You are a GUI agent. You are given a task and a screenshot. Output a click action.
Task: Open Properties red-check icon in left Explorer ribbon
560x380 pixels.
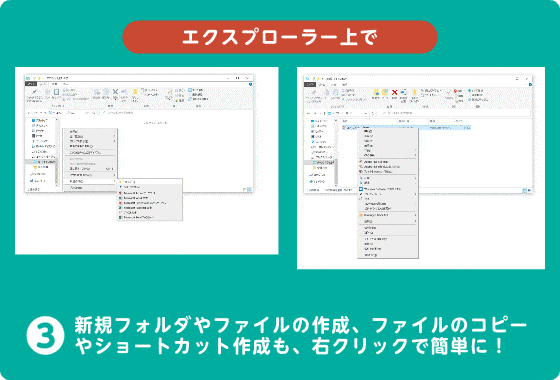click(x=170, y=92)
